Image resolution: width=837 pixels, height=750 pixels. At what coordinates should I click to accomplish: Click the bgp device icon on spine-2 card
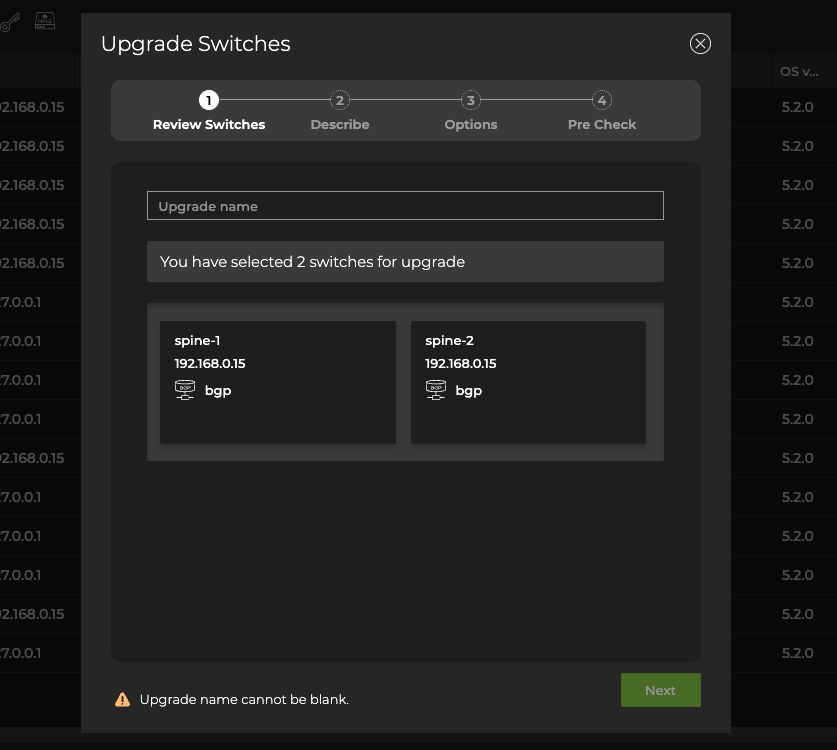tap(435, 390)
